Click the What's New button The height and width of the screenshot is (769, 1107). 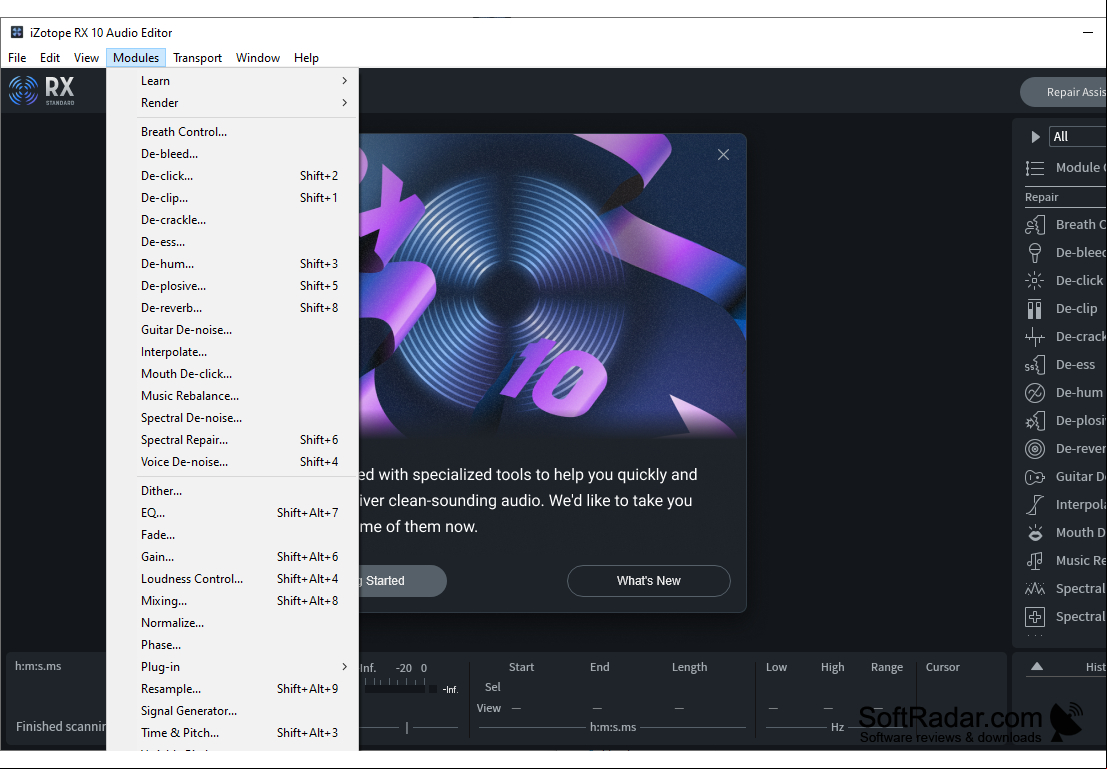point(648,580)
